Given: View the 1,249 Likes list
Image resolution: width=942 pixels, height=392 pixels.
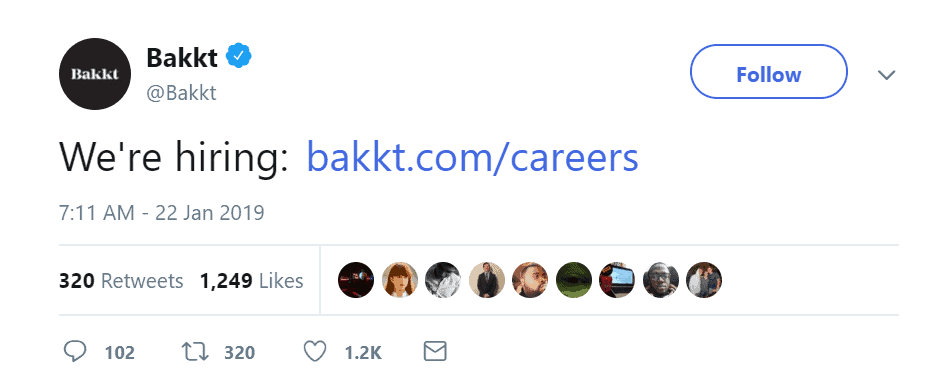Looking at the screenshot, I should (252, 281).
